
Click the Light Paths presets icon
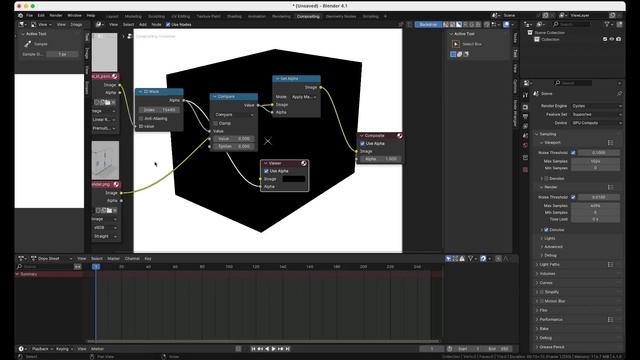[610, 264]
